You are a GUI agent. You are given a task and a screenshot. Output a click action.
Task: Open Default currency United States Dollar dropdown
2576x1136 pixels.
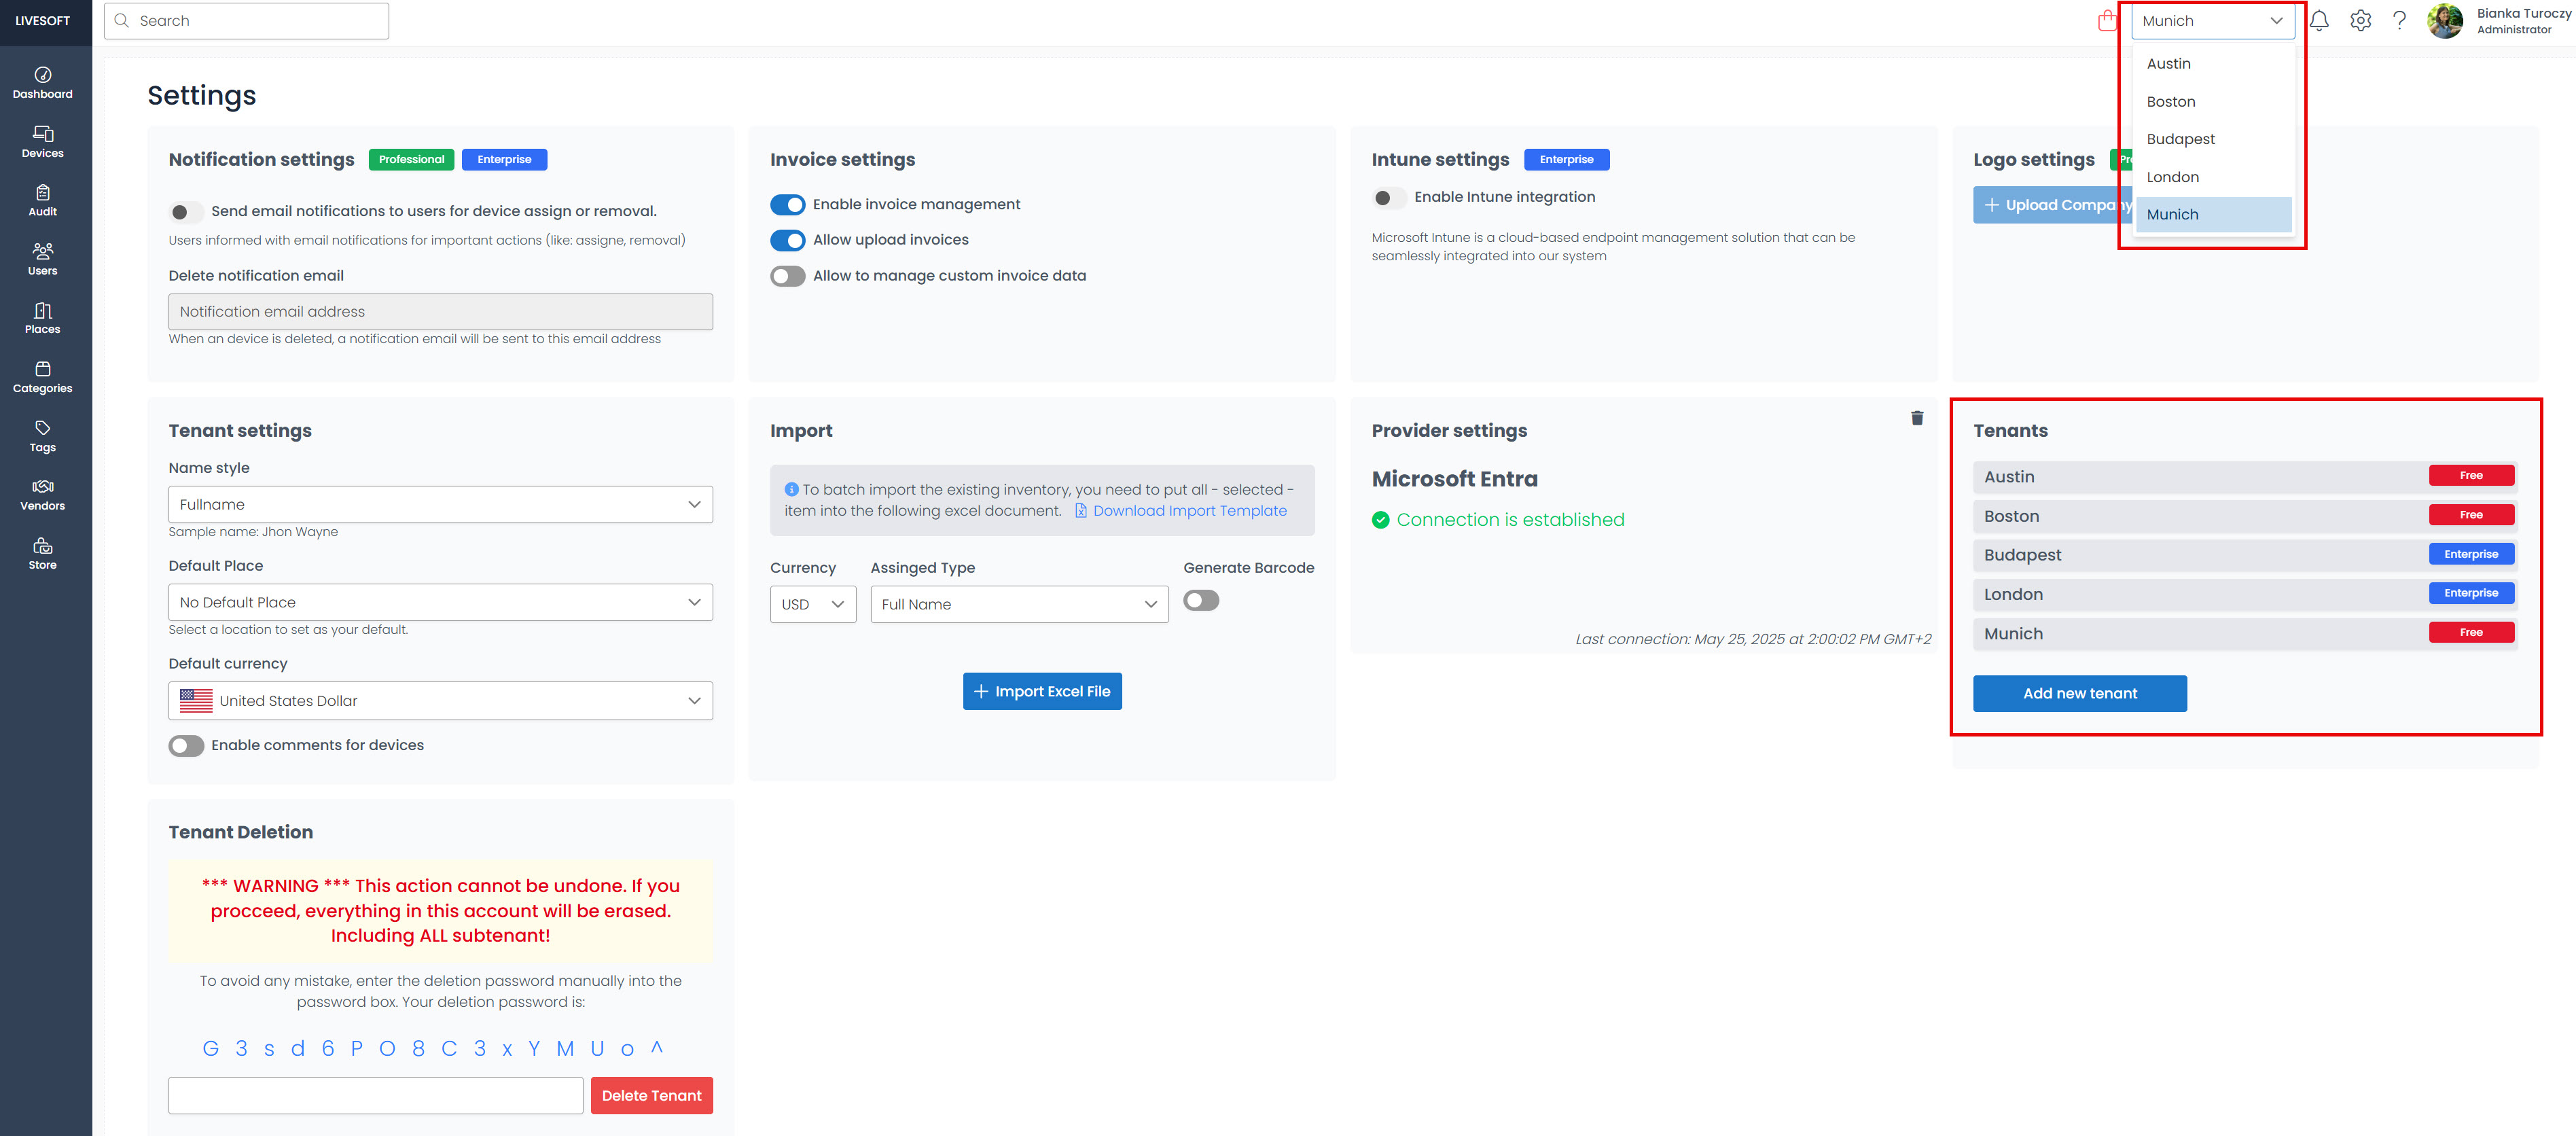[x=440, y=701]
